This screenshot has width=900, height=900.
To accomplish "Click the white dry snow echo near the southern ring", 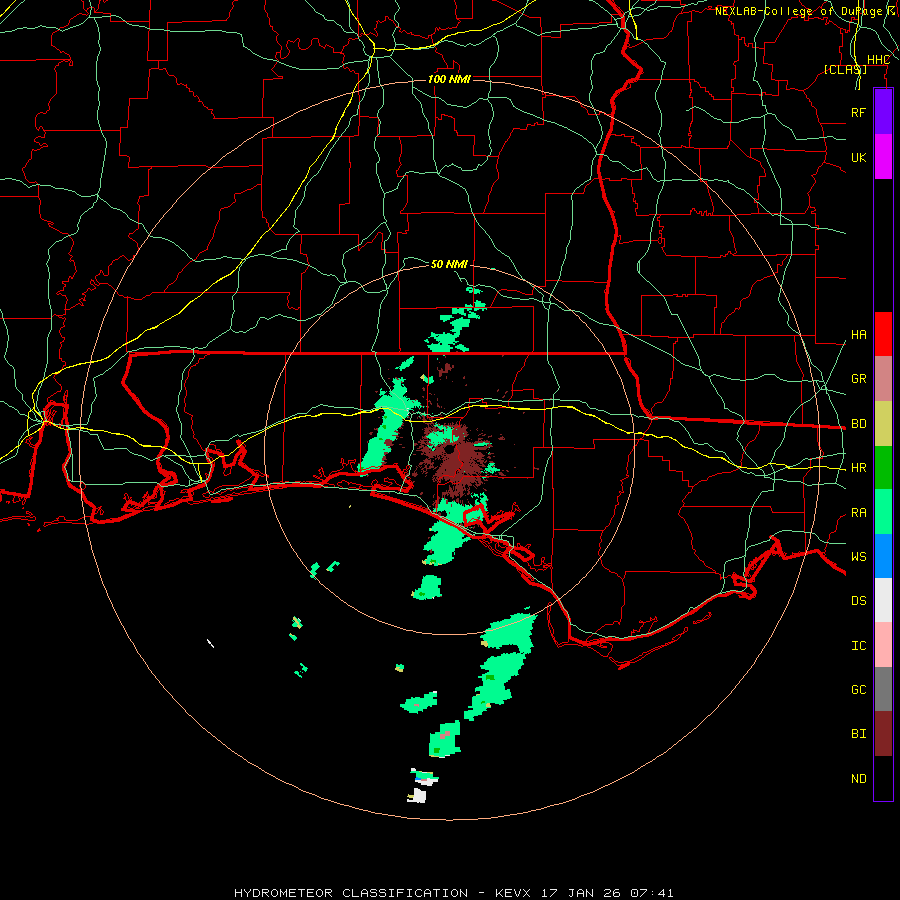I will click(x=419, y=795).
